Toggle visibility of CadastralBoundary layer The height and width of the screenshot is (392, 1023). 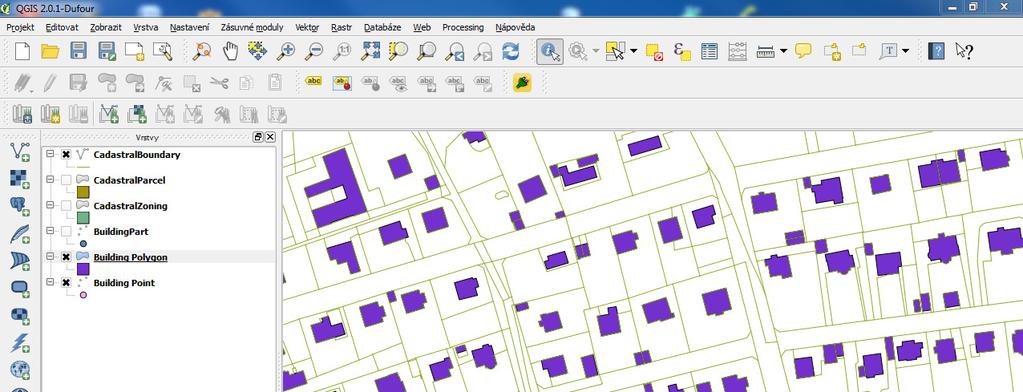point(66,155)
